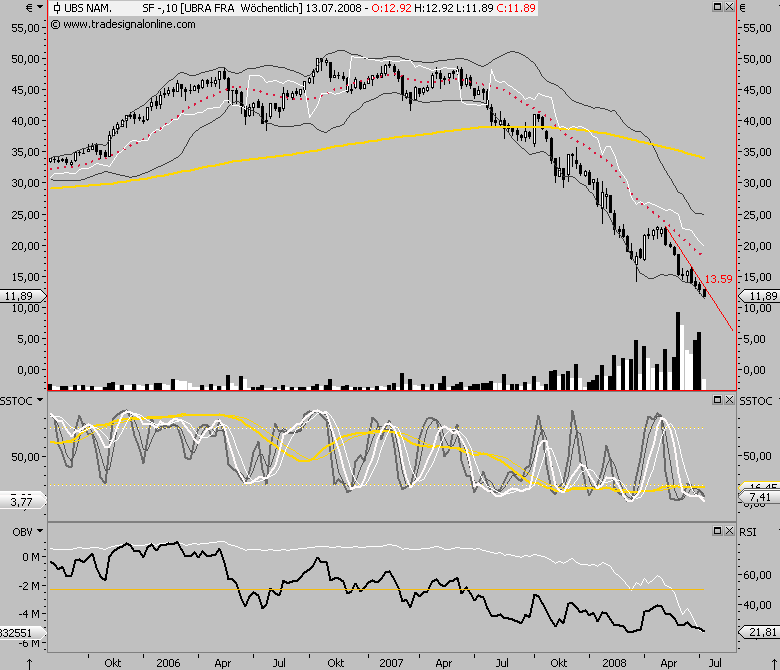
Task: Maximize the main price chart panel
Action: (x=716, y=7)
